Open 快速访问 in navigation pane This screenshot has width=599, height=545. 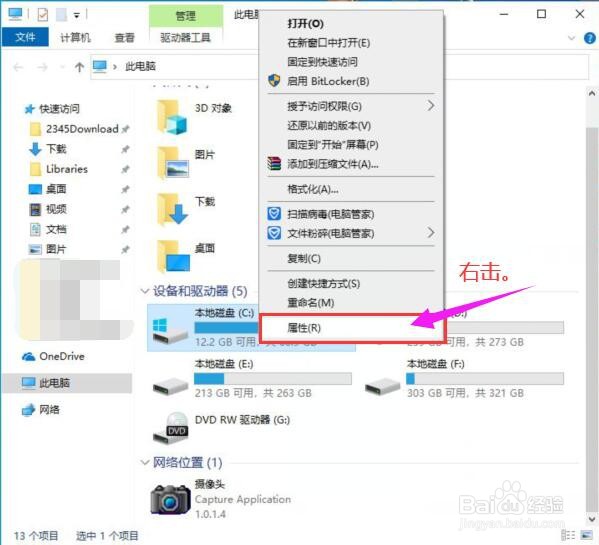pyautogui.click(x=59, y=109)
